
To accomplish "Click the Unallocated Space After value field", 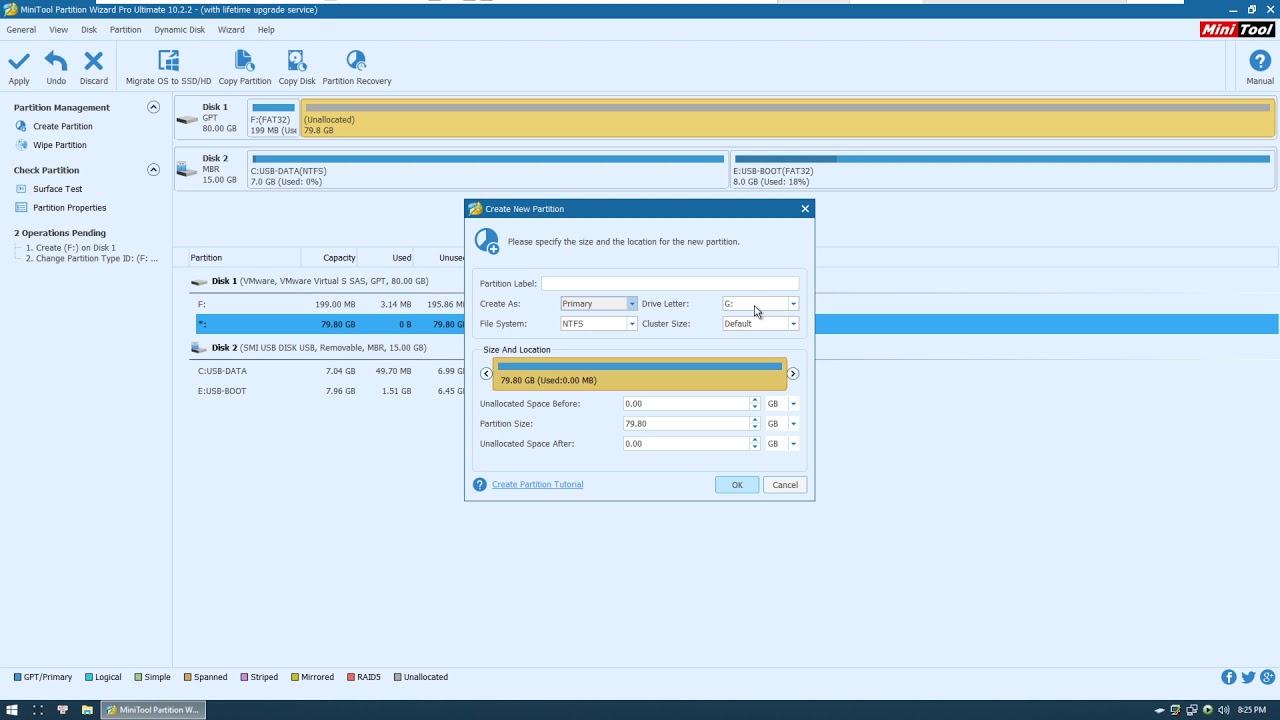I will pos(686,444).
